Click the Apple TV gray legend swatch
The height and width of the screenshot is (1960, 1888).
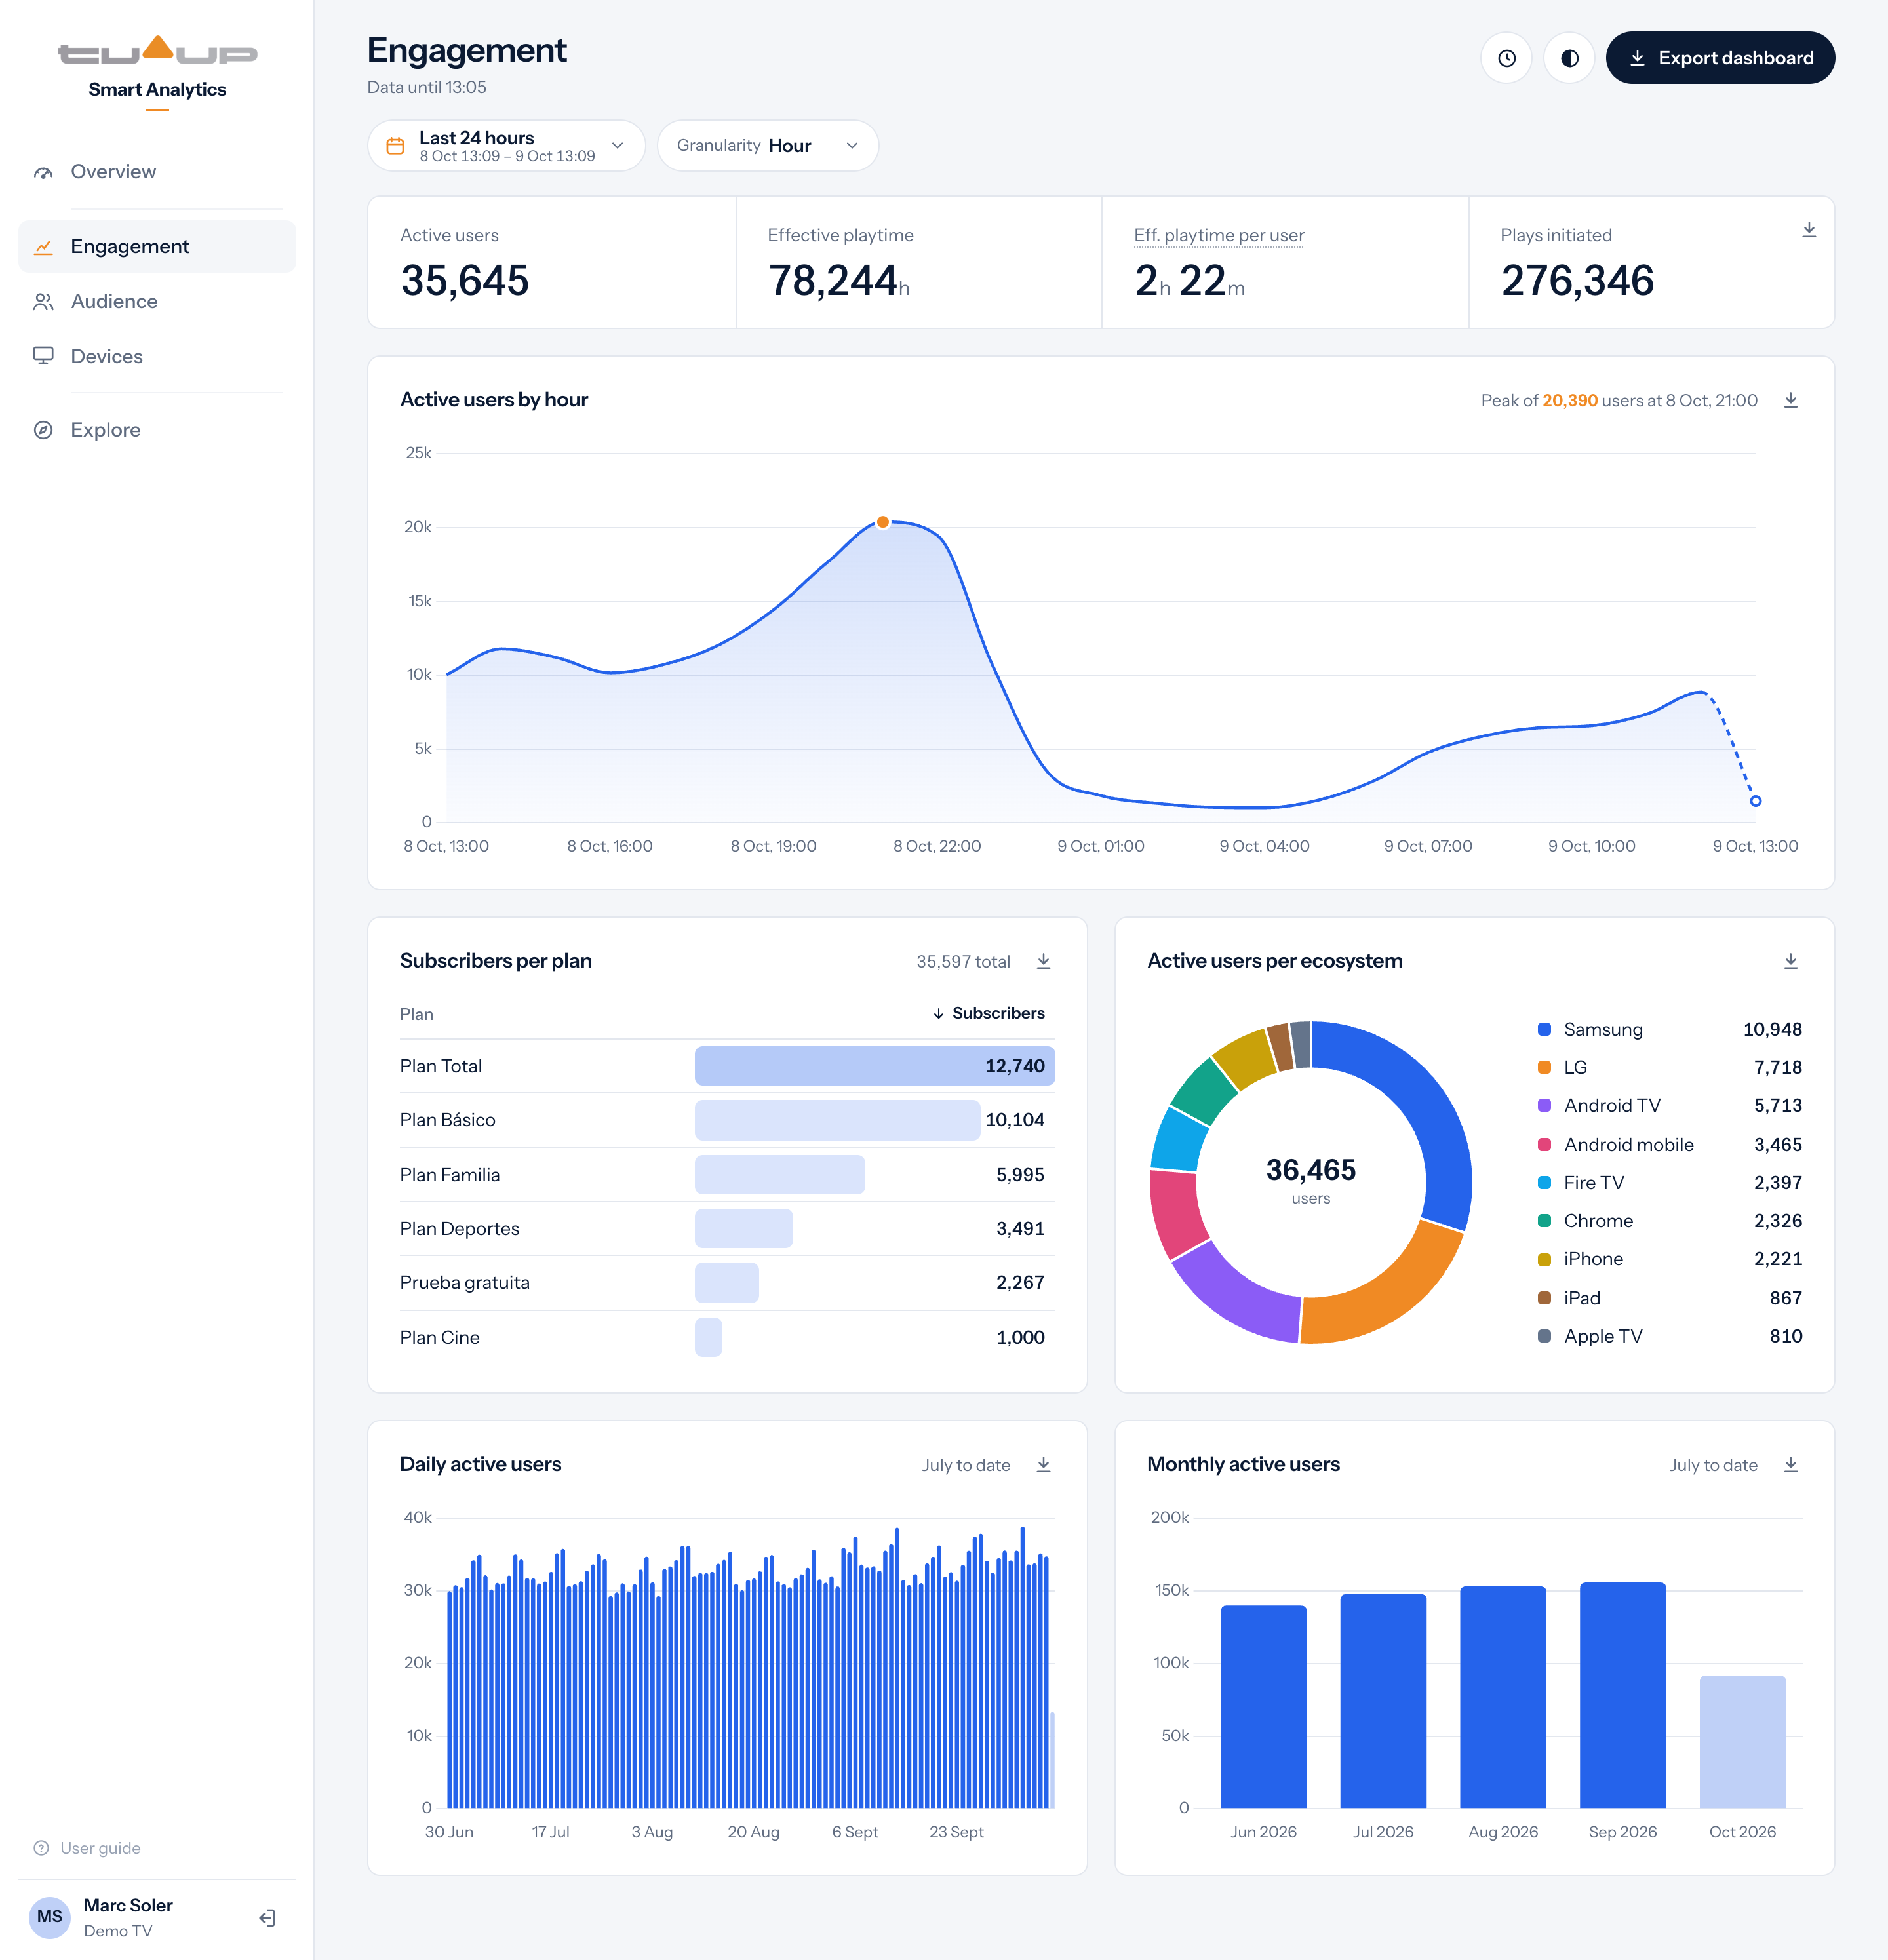point(1544,1336)
